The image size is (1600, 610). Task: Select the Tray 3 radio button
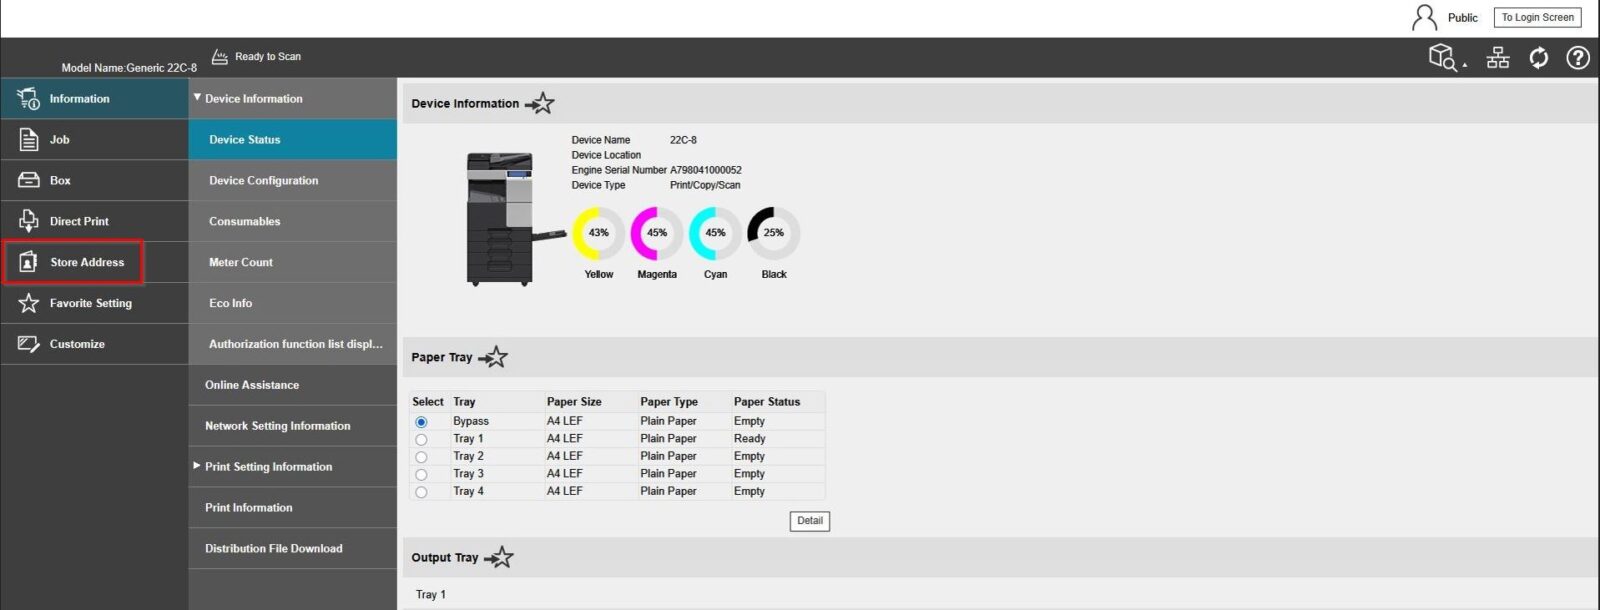(x=421, y=474)
